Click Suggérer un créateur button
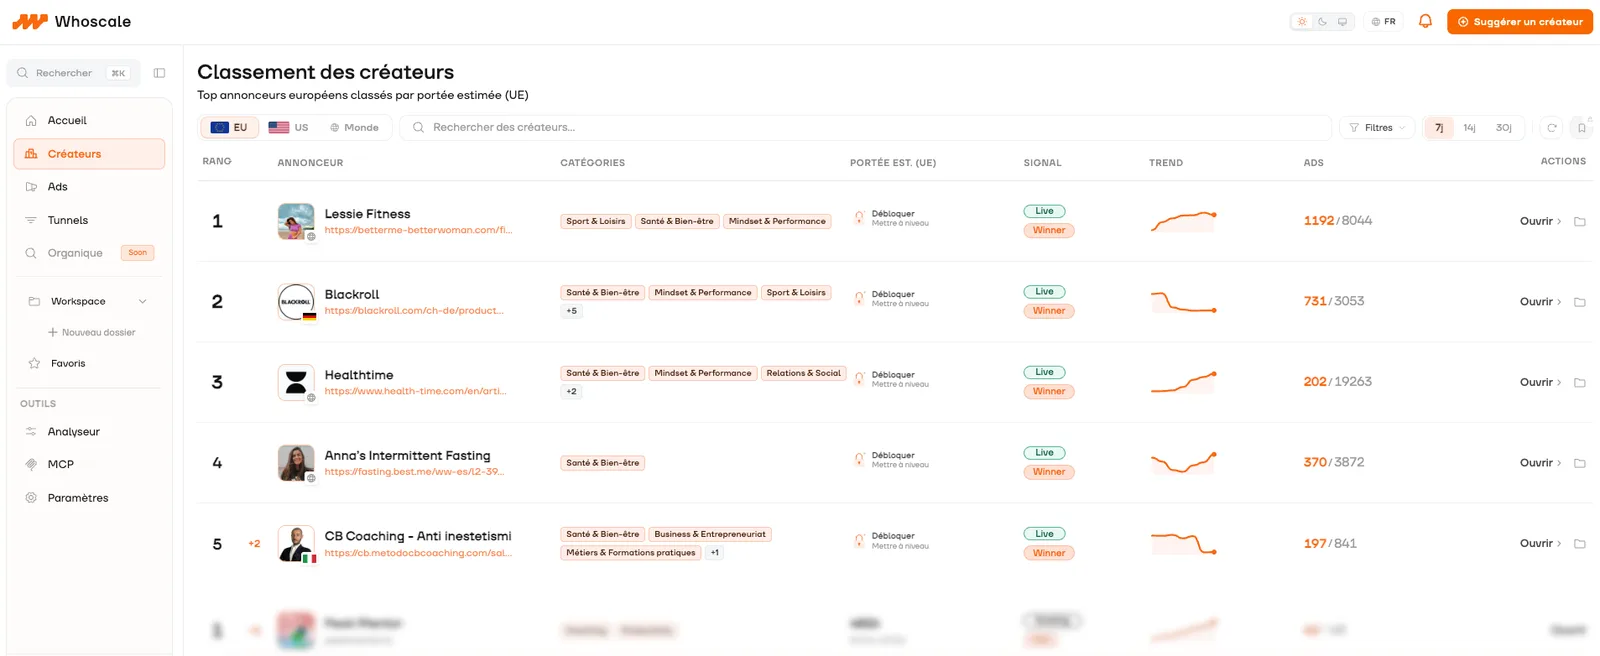 pos(1520,21)
